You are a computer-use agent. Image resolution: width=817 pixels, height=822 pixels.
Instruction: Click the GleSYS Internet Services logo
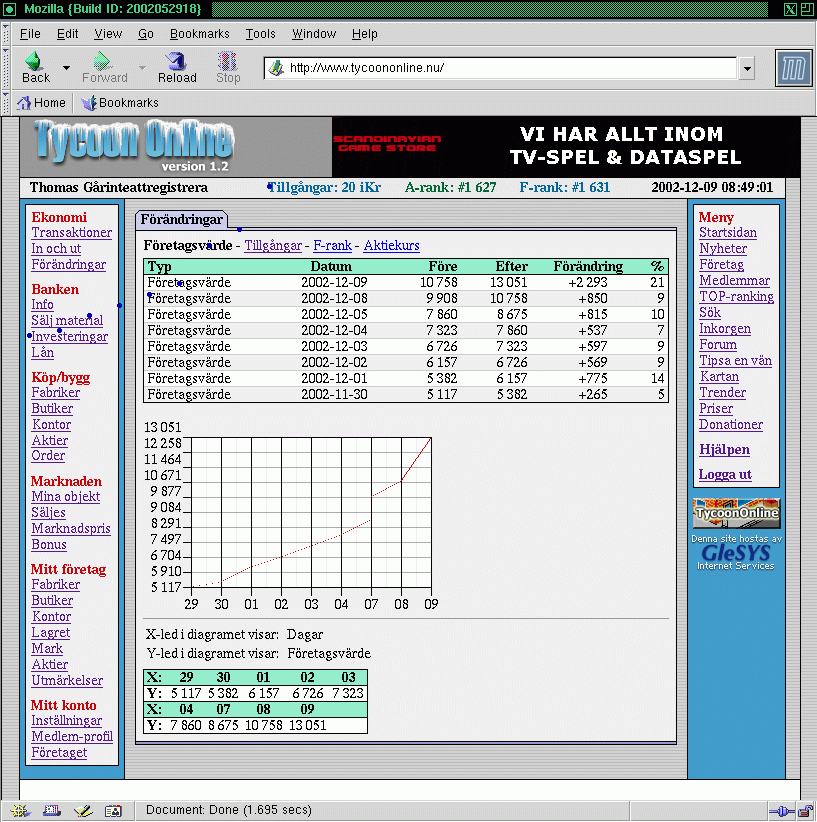click(736, 553)
